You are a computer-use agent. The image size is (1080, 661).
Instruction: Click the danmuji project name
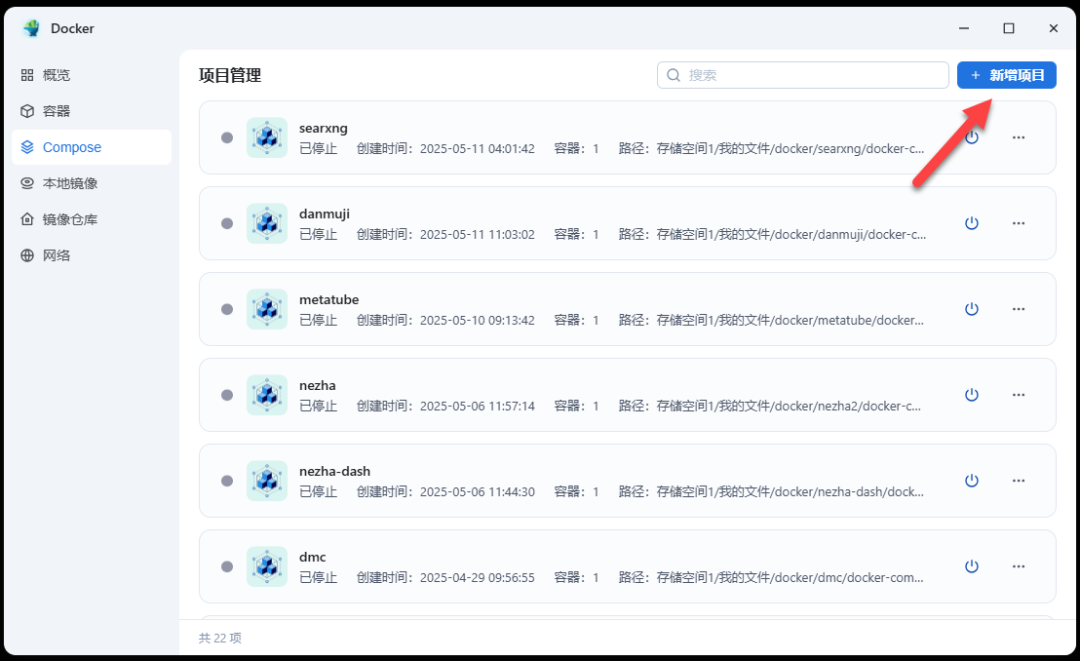pos(324,214)
